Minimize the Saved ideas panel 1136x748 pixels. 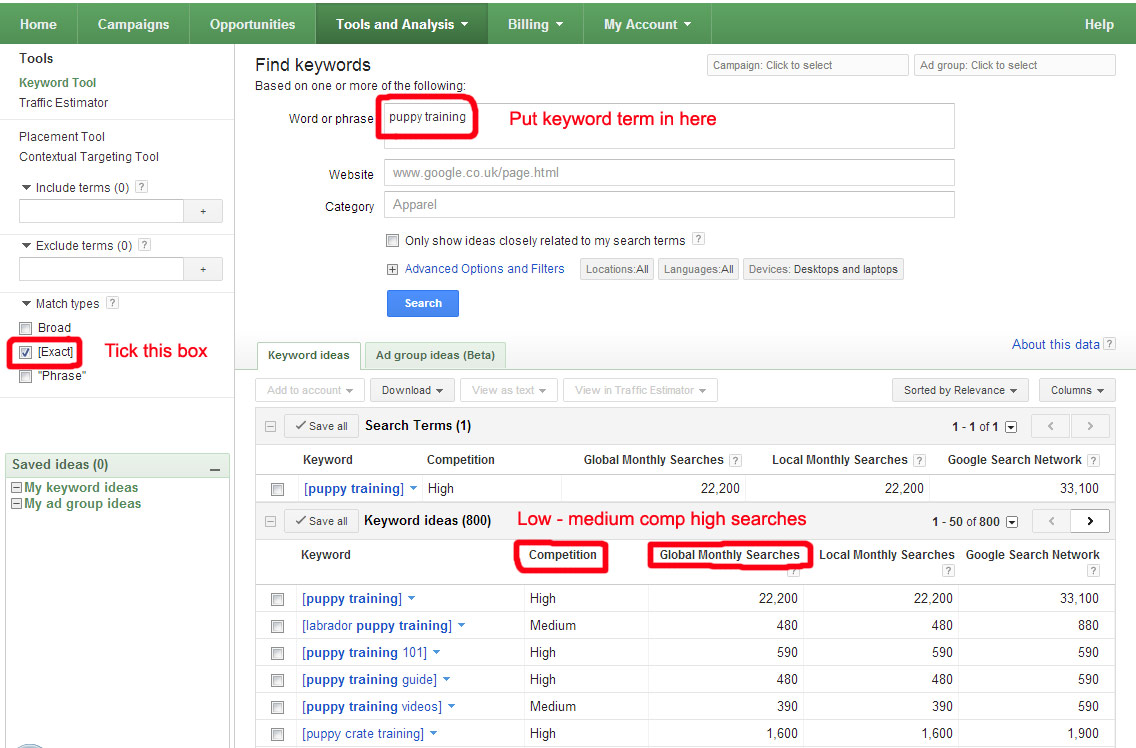[x=214, y=469]
